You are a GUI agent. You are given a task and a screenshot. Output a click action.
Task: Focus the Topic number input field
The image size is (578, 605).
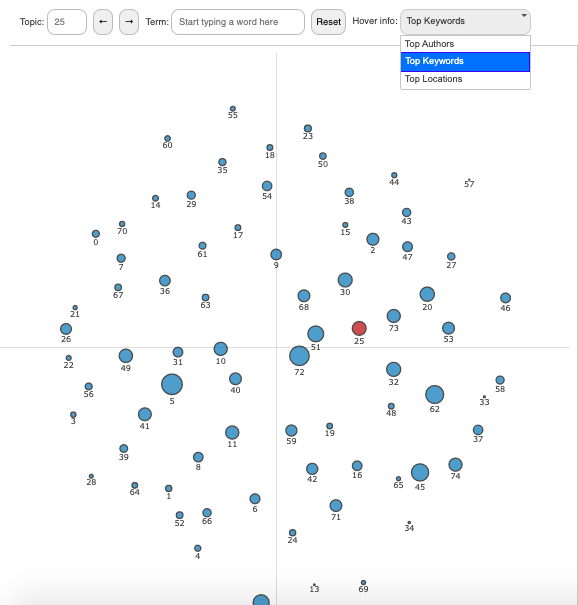click(67, 22)
